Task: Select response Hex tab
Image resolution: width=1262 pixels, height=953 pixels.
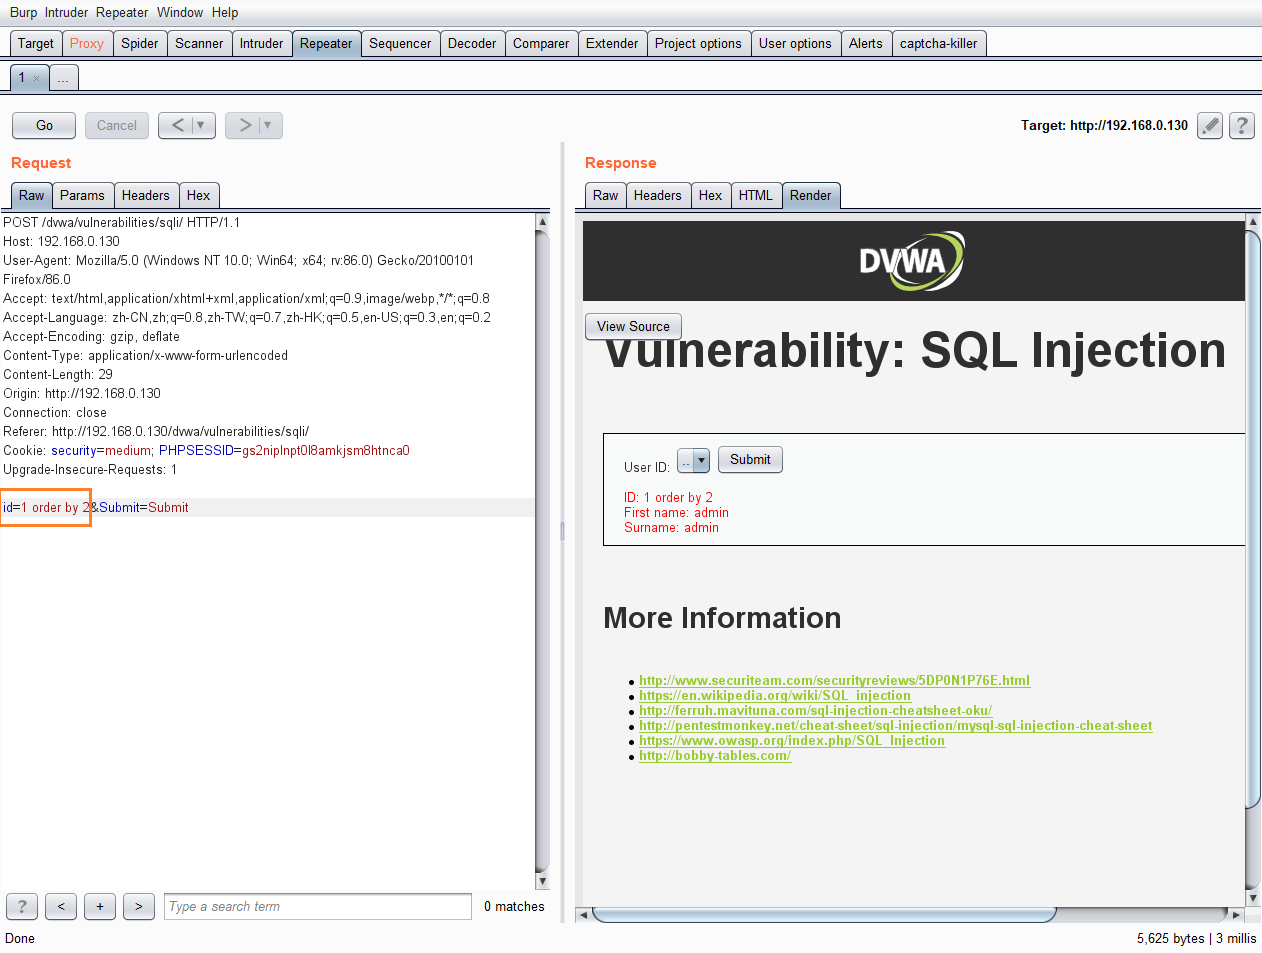Action: (711, 195)
